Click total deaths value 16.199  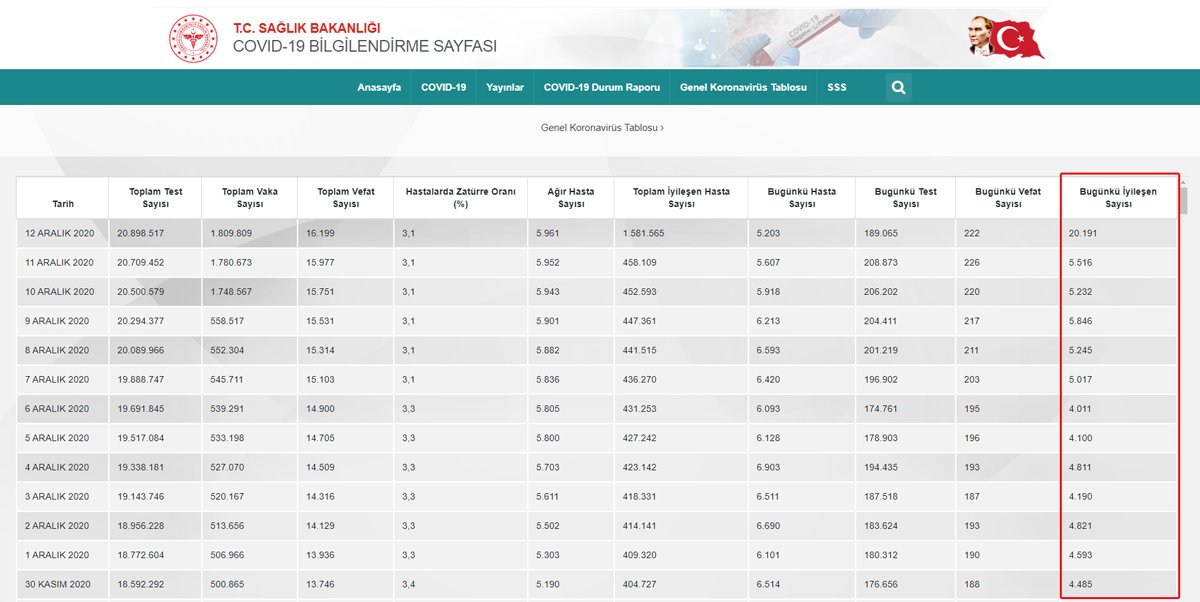coord(320,233)
